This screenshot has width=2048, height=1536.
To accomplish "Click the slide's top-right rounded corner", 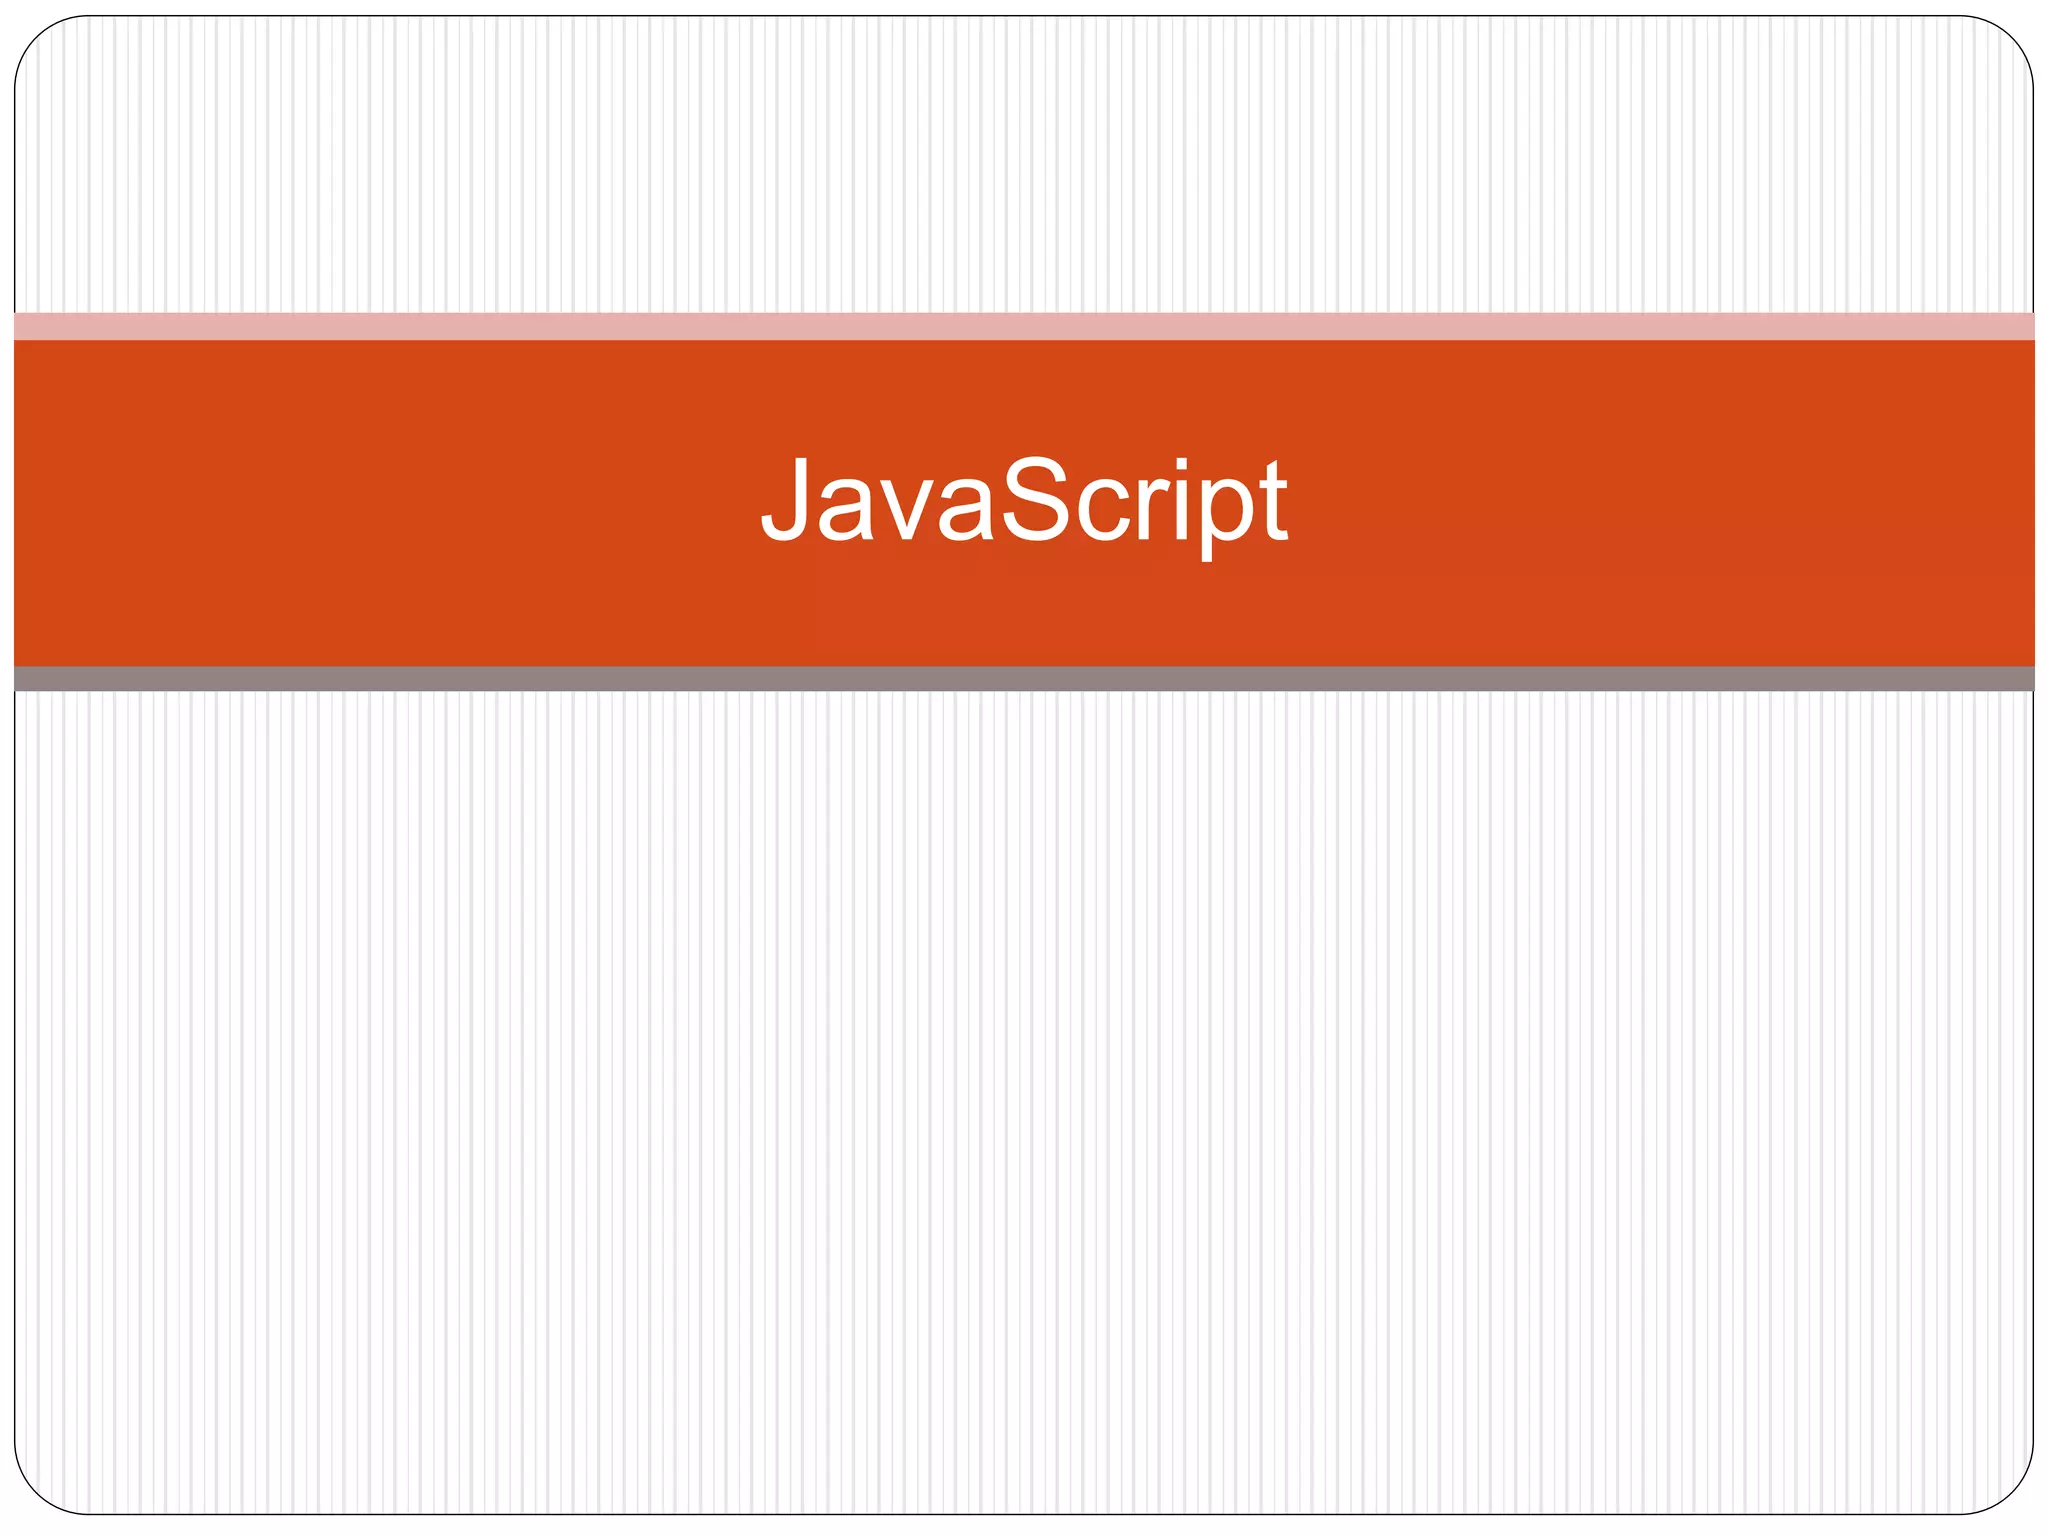I will click(2008, 42).
